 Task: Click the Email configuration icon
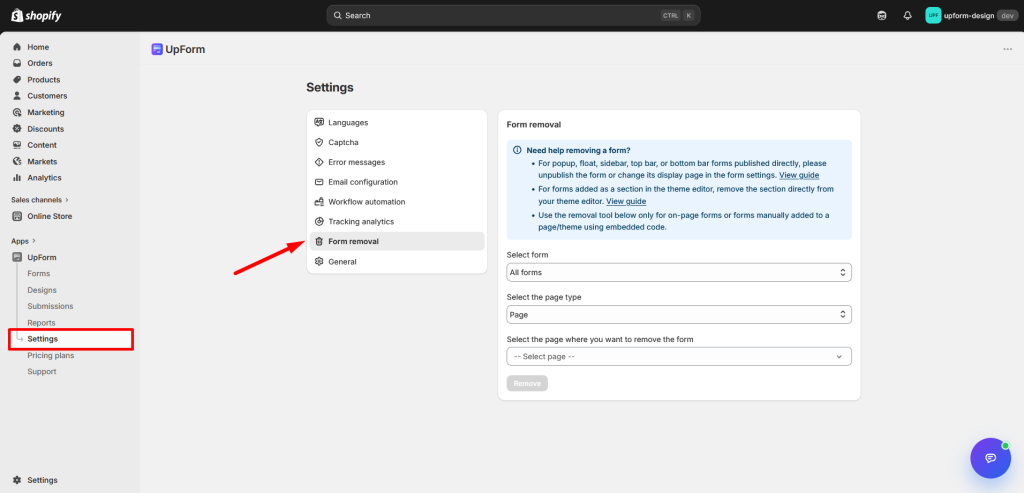click(x=319, y=182)
